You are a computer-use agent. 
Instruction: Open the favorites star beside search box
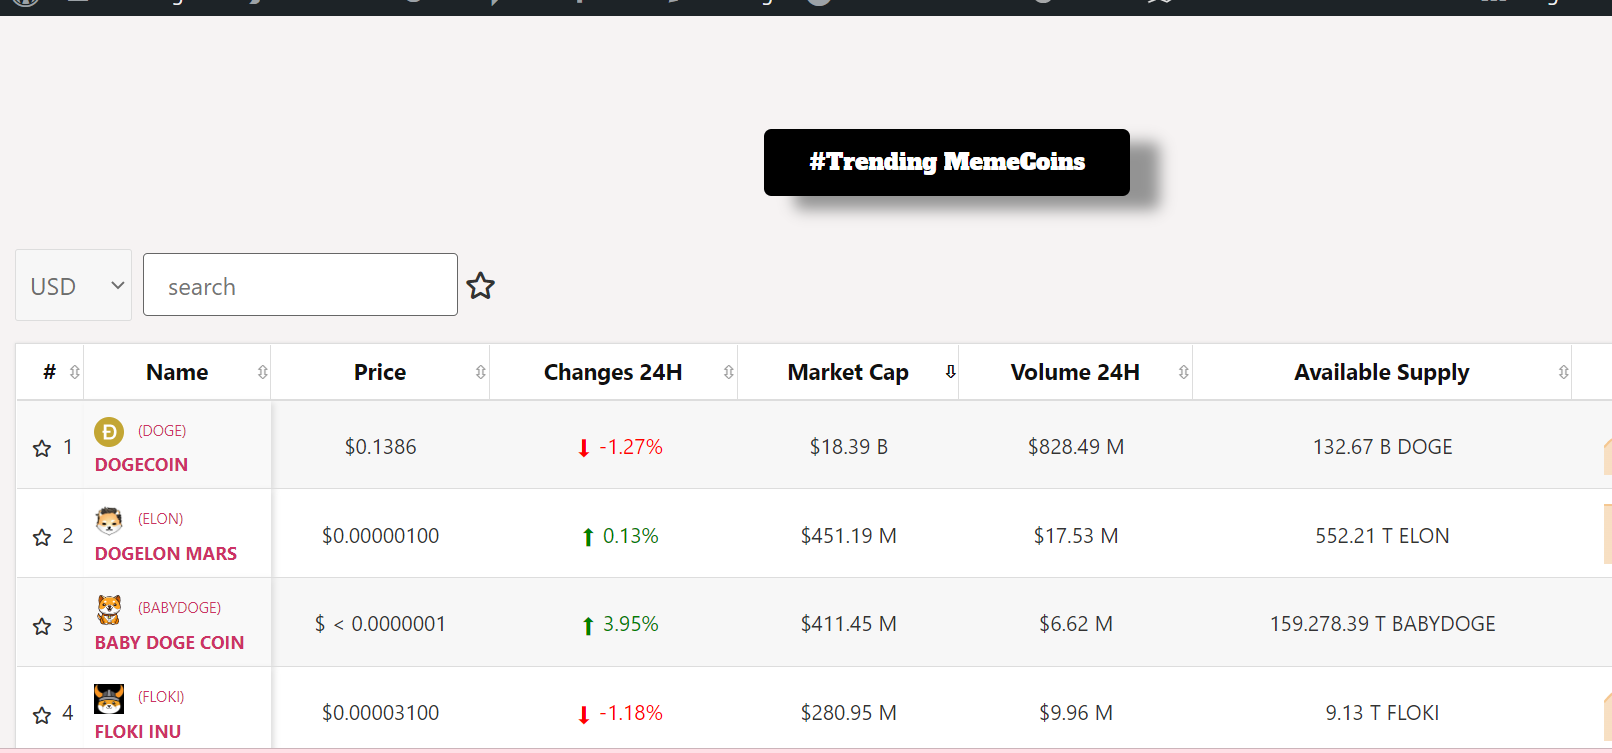tap(481, 285)
